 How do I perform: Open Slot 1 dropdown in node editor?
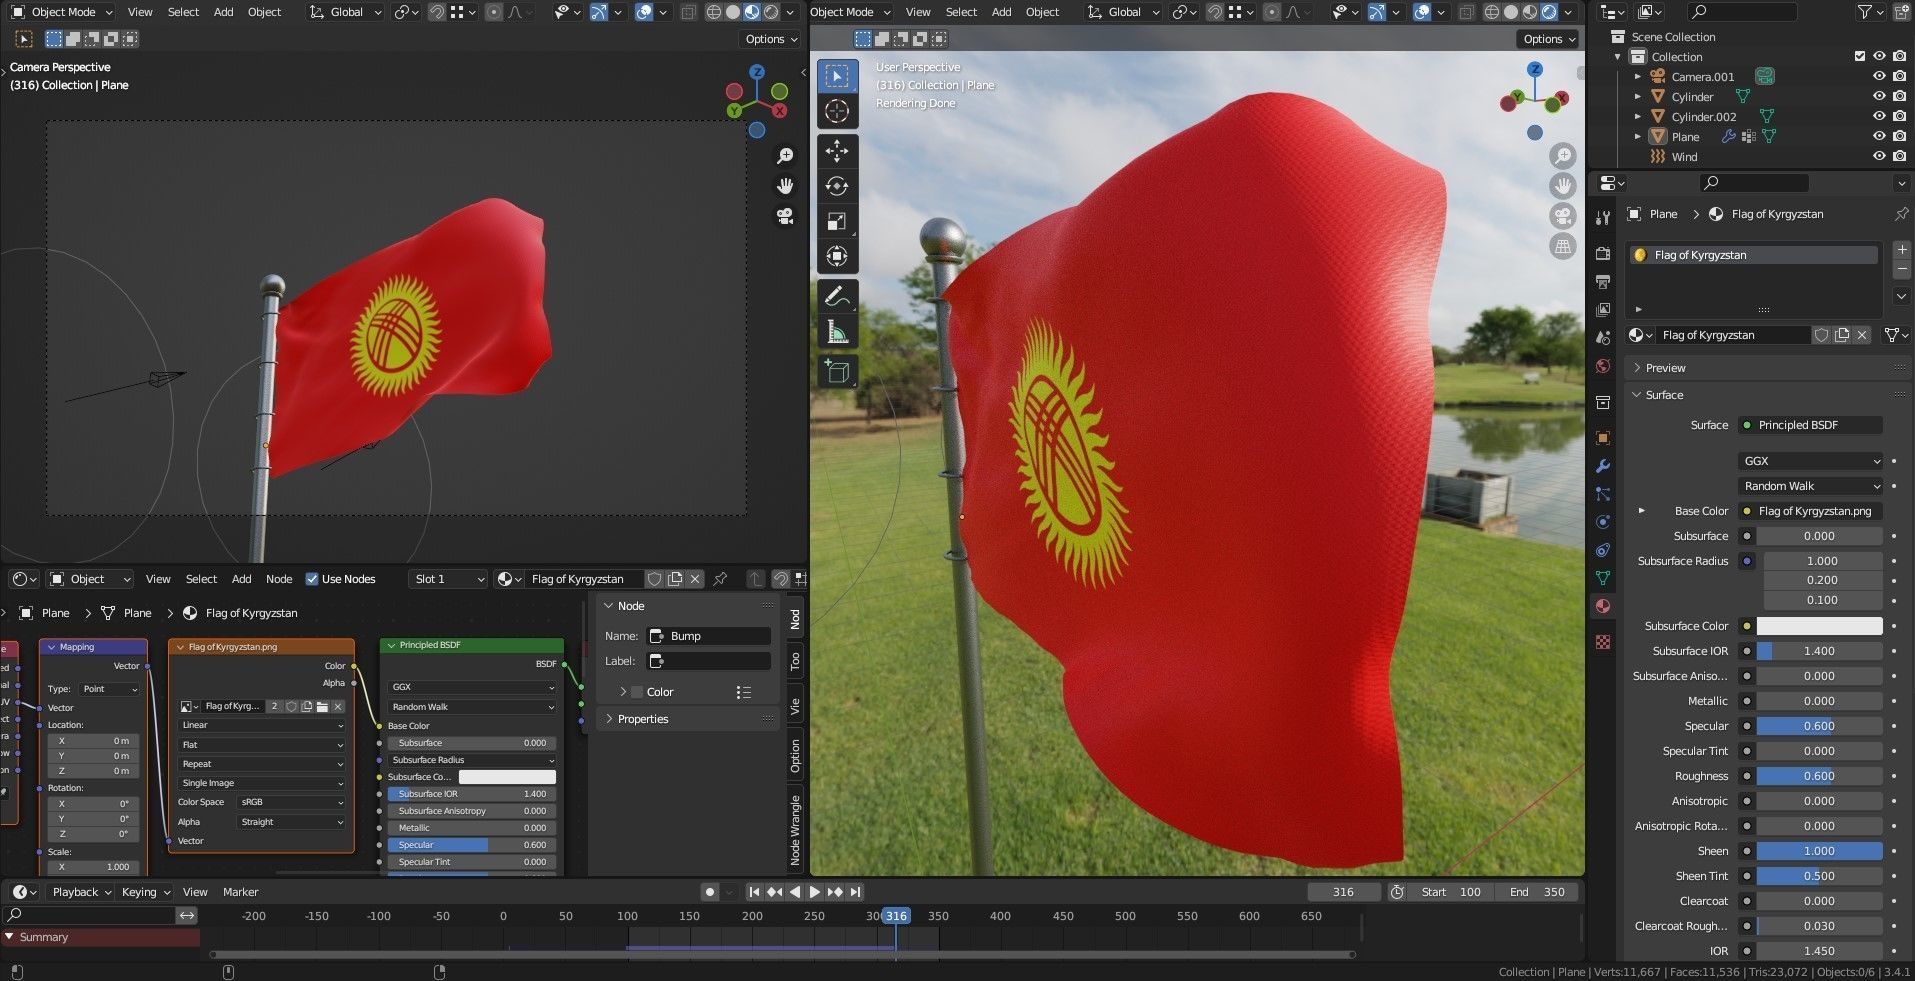(448, 579)
